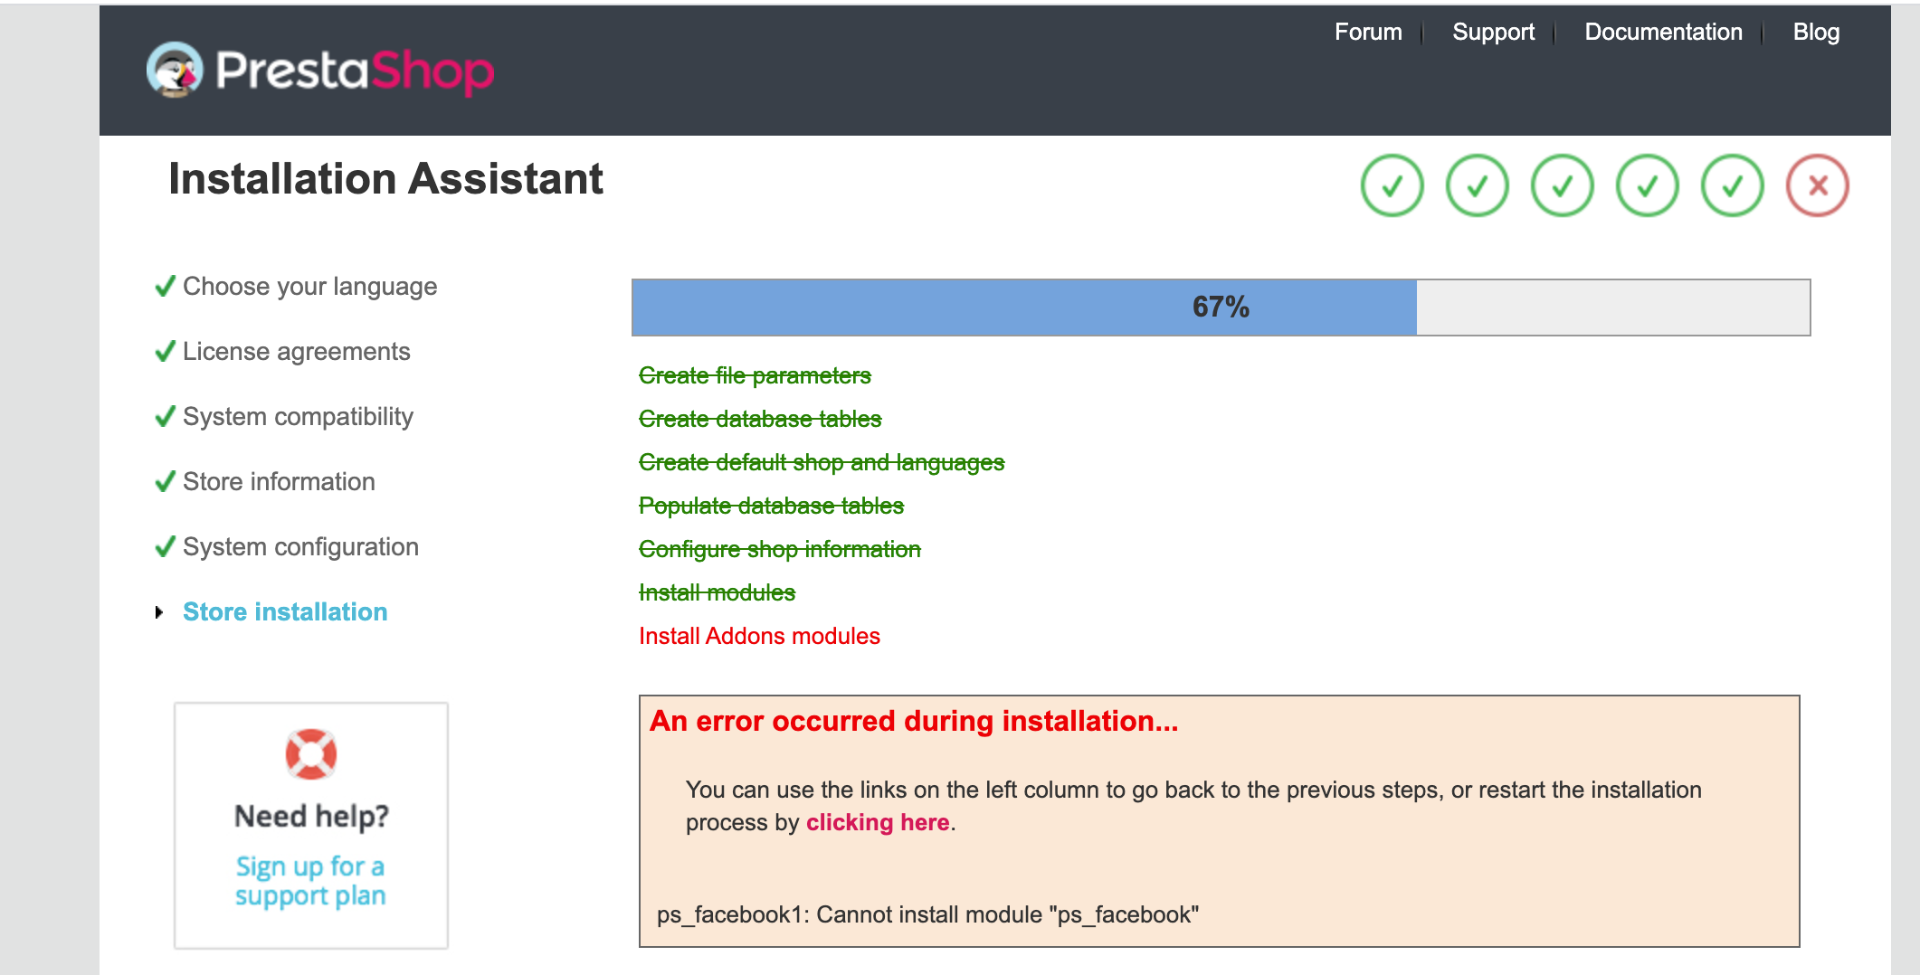Click the red X failed step circle
Image resolution: width=1920 pixels, height=975 pixels.
[1818, 186]
